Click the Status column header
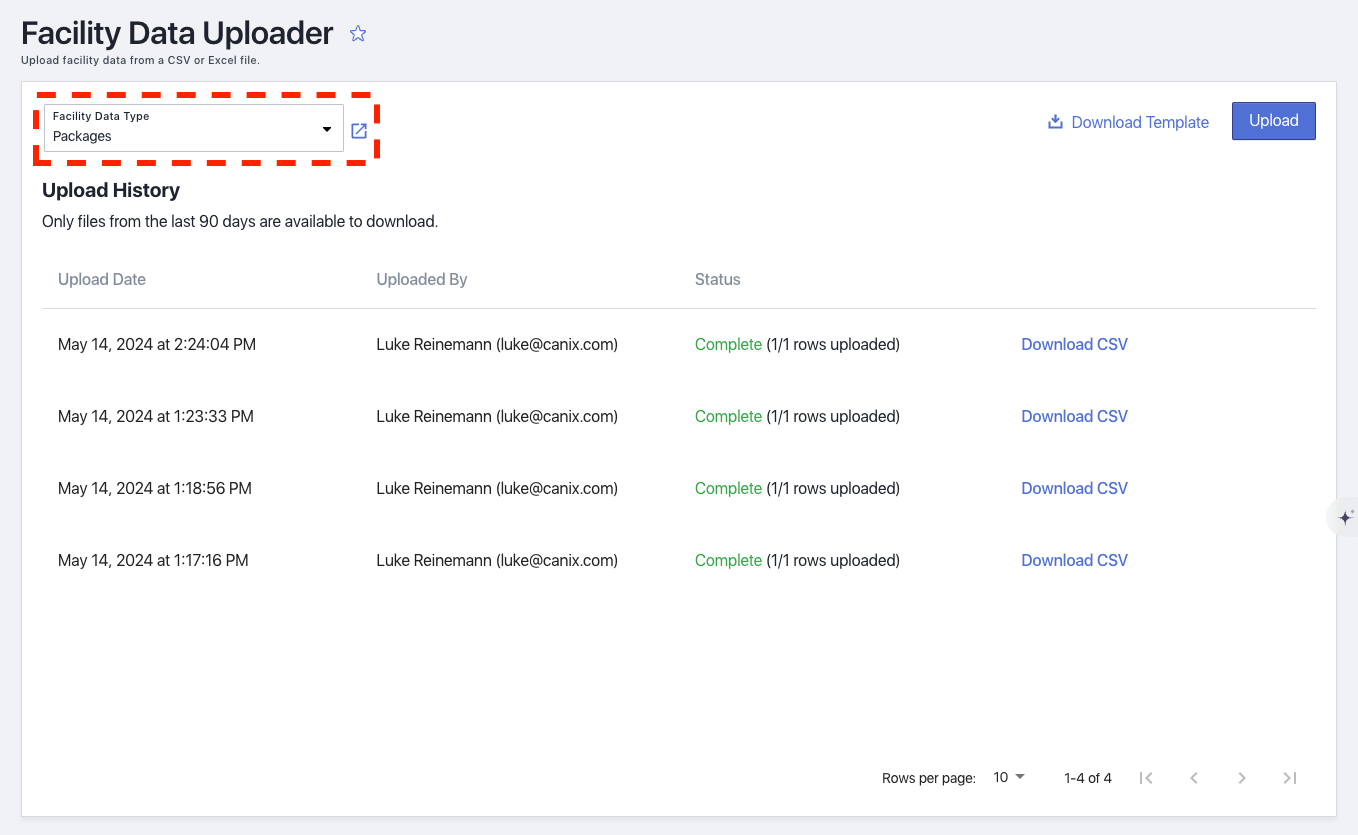1358x835 pixels. tap(718, 279)
